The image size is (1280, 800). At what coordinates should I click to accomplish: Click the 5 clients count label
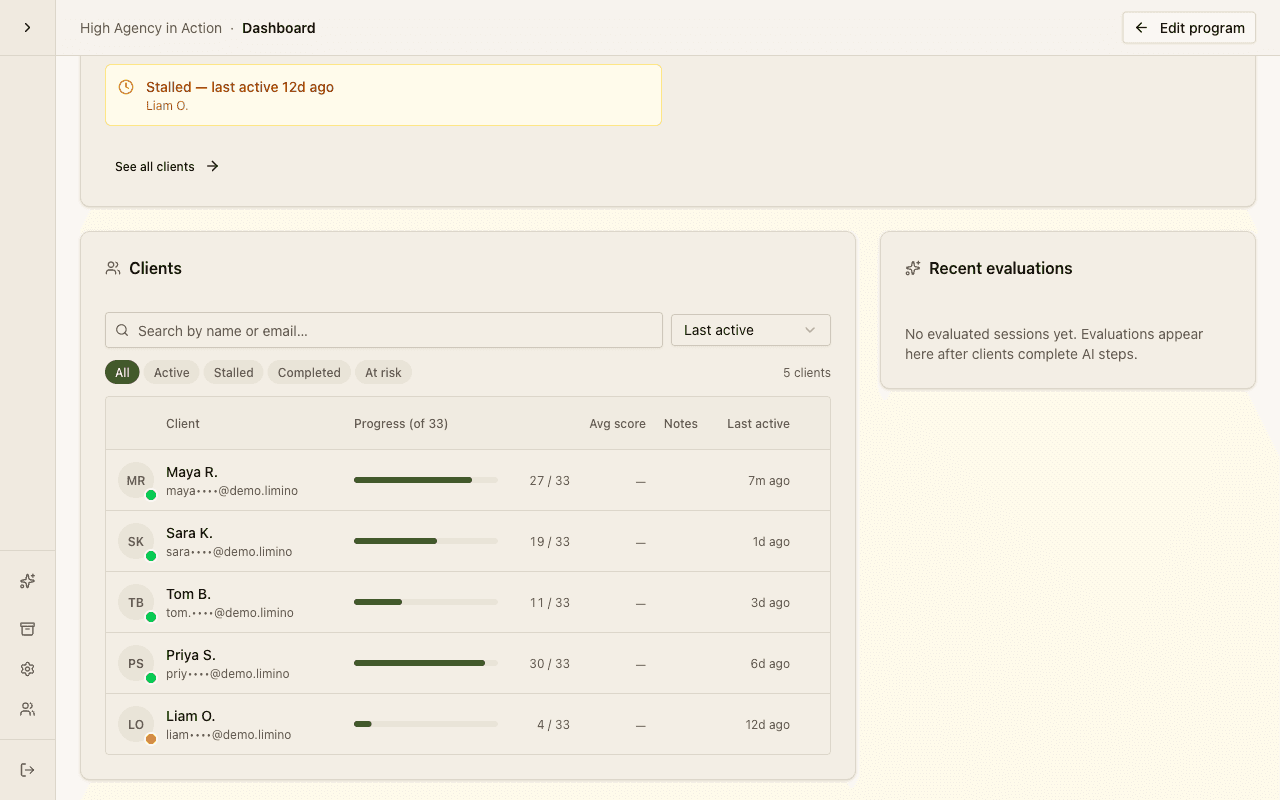tap(807, 373)
